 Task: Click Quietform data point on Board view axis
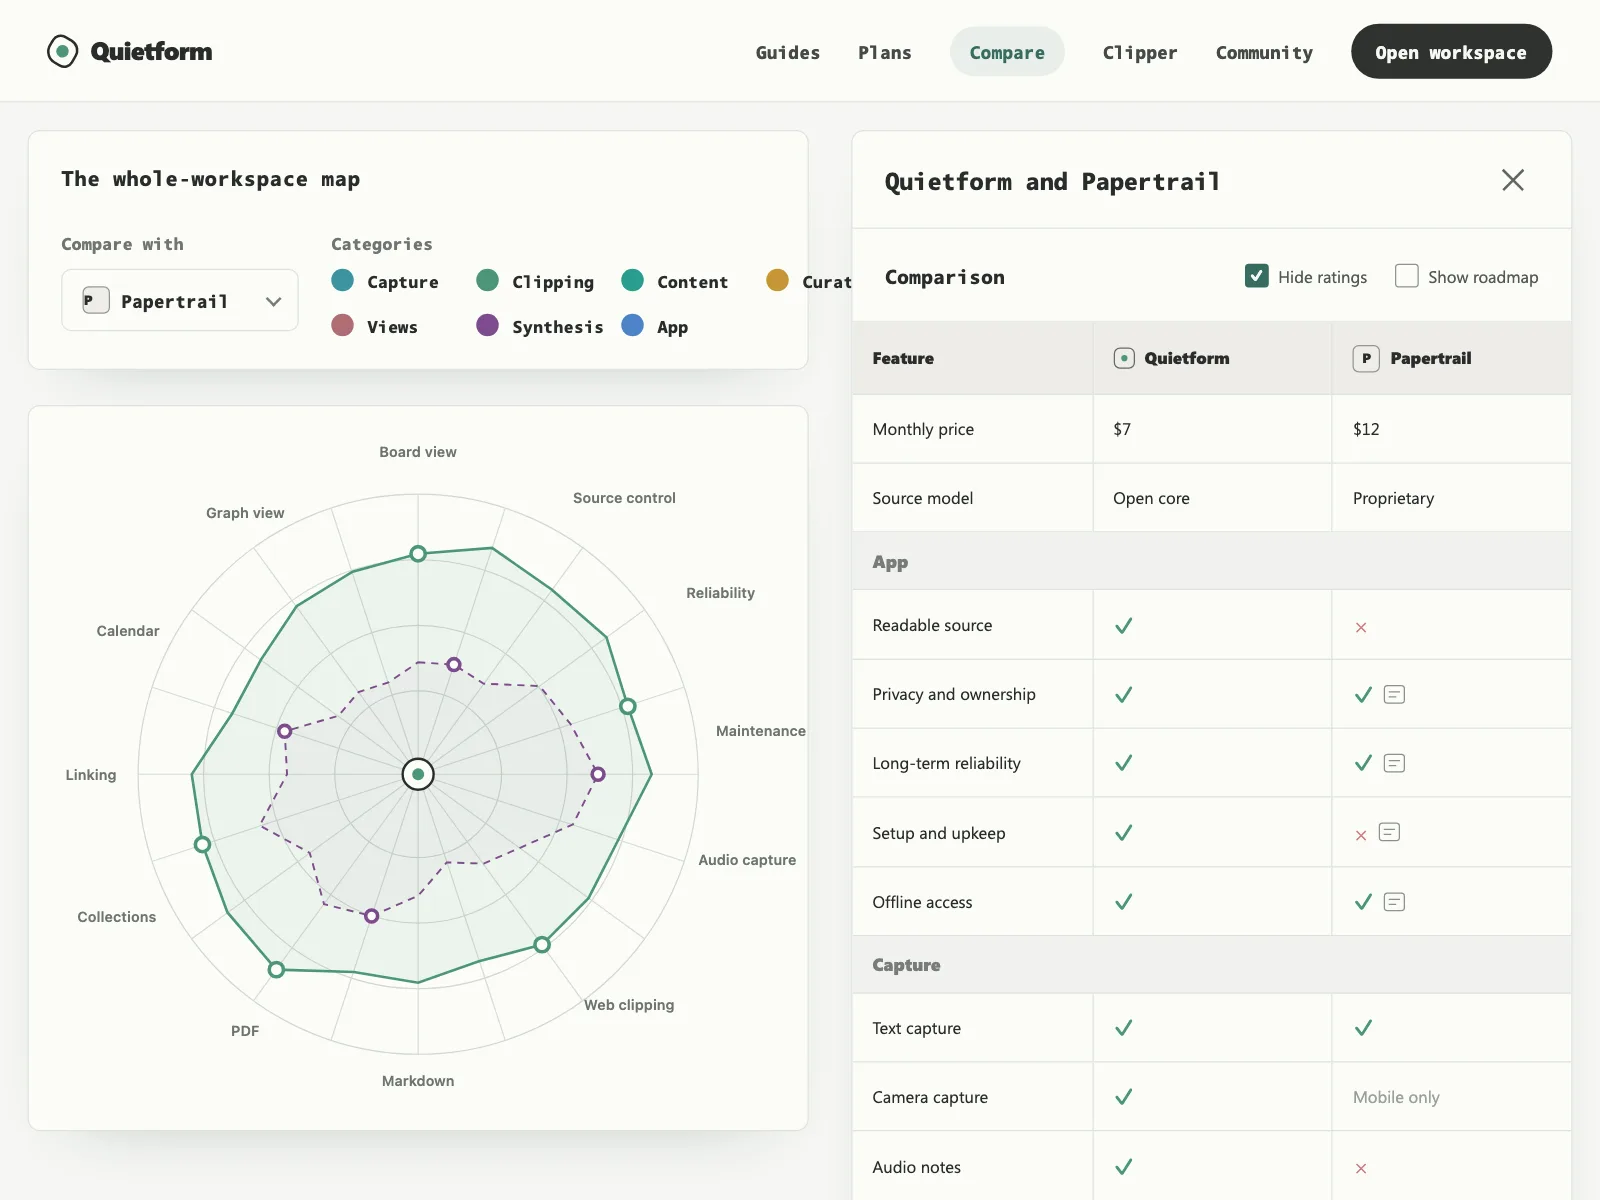(418, 554)
